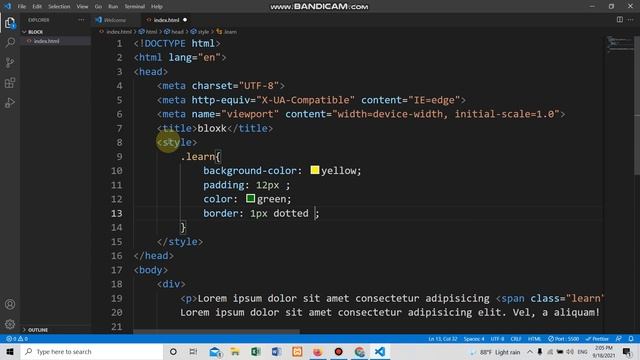
Task: Click the editor minimap
Action: [x=620, y=45]
